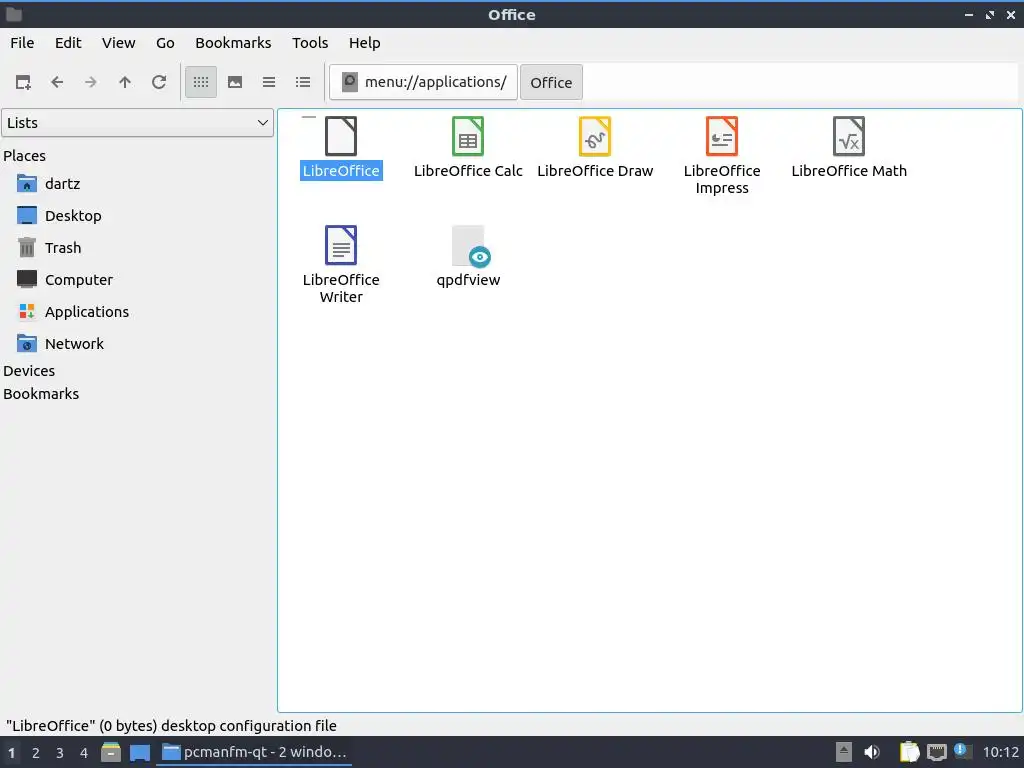Switch to desktop workspace 4

click(84, 753)
